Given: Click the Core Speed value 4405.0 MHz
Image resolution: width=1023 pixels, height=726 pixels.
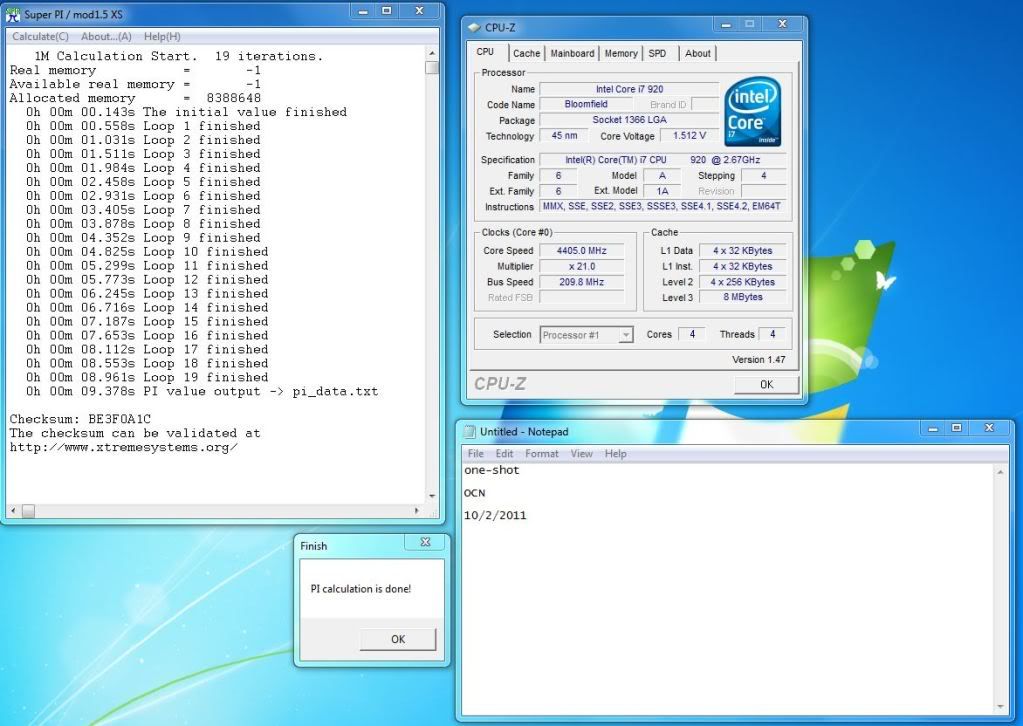Looking at the screenshot, I should pos(581,250).
